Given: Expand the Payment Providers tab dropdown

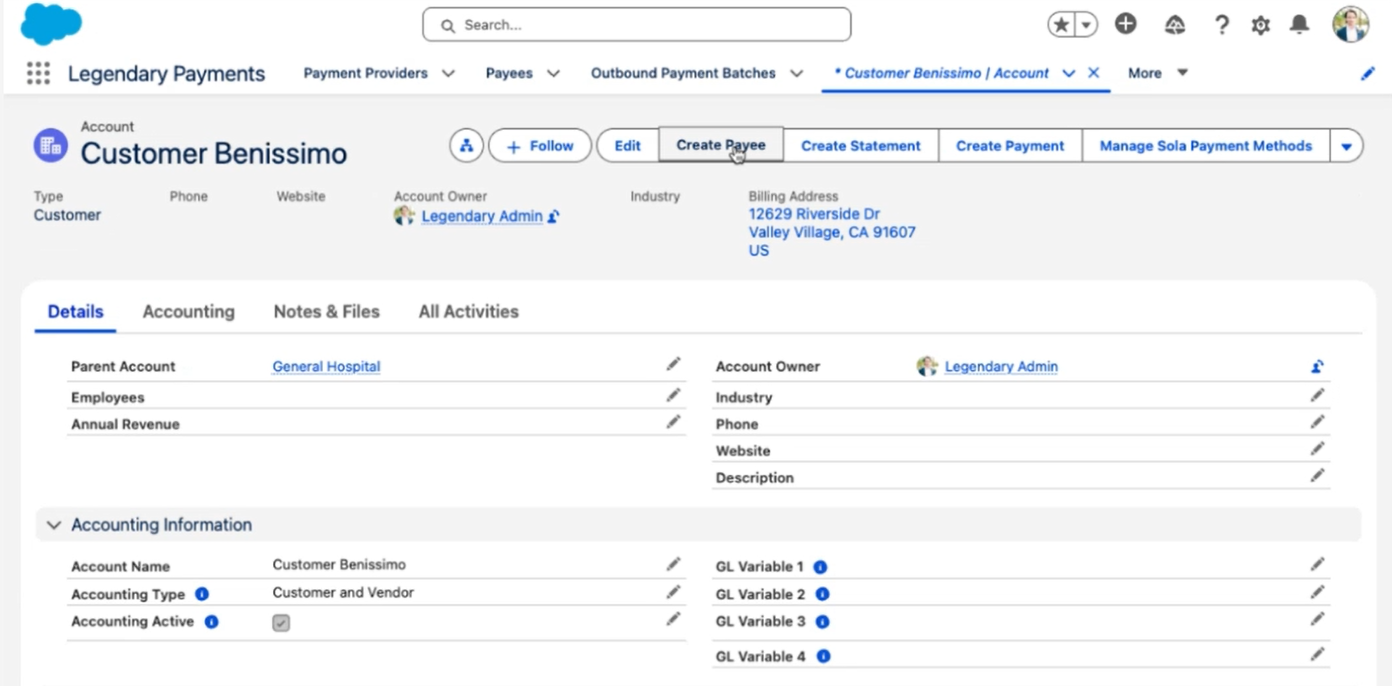Looking at the screenshot, I should (448, 73).
